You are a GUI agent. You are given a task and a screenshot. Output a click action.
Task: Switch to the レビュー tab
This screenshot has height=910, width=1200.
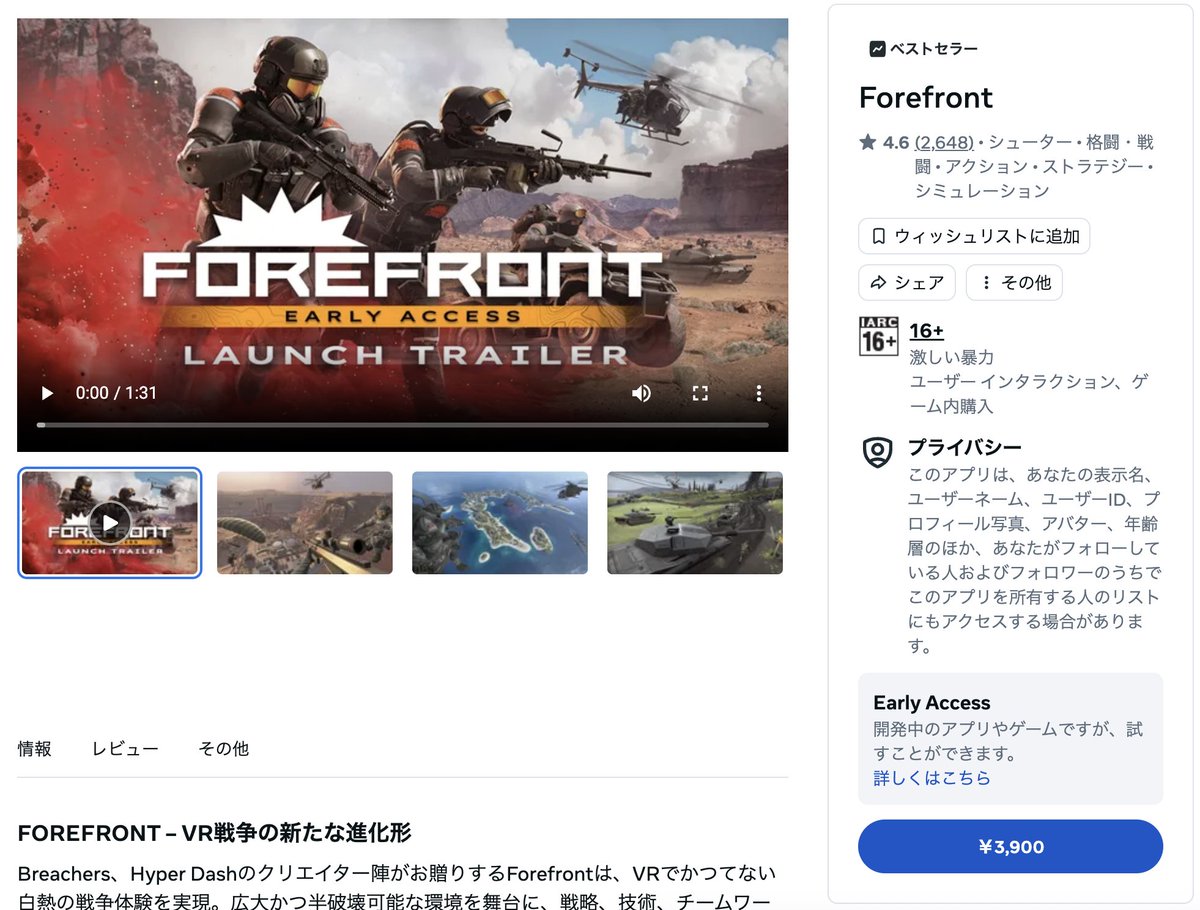pyautogui.click(x=125, y=749)
